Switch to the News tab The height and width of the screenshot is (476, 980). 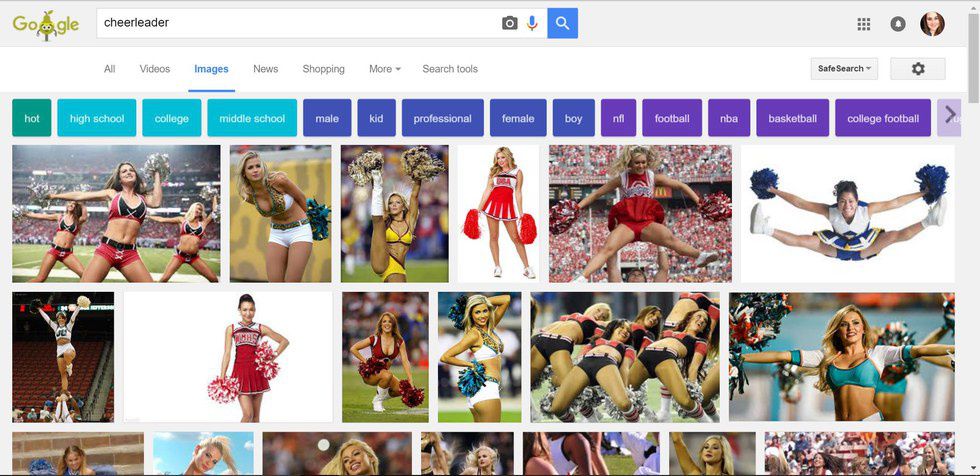coord(266,69)
